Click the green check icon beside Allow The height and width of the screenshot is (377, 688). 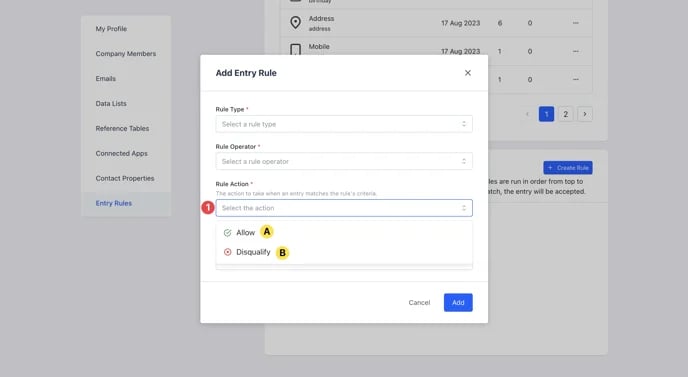(227, 233)
